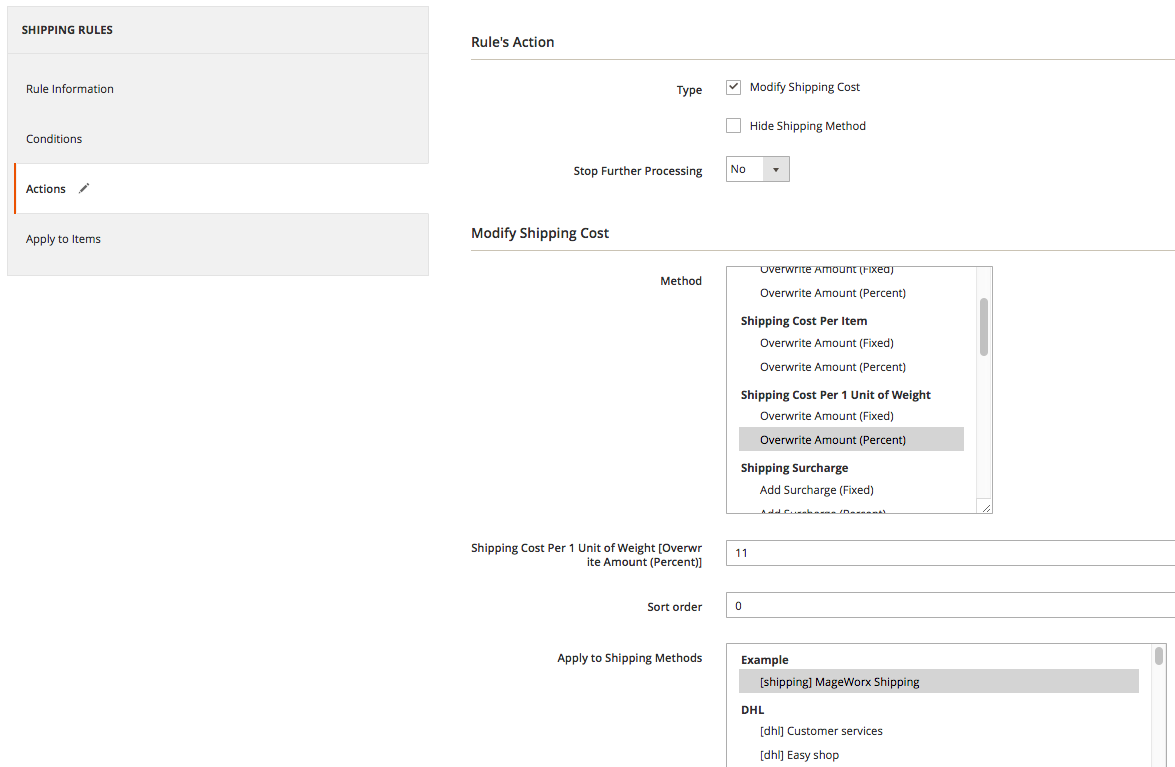The width and height of the screenshot is (1175, 767).
Task: Enable the Hide Shipping Method checkbox
Action: coord(733,126)
